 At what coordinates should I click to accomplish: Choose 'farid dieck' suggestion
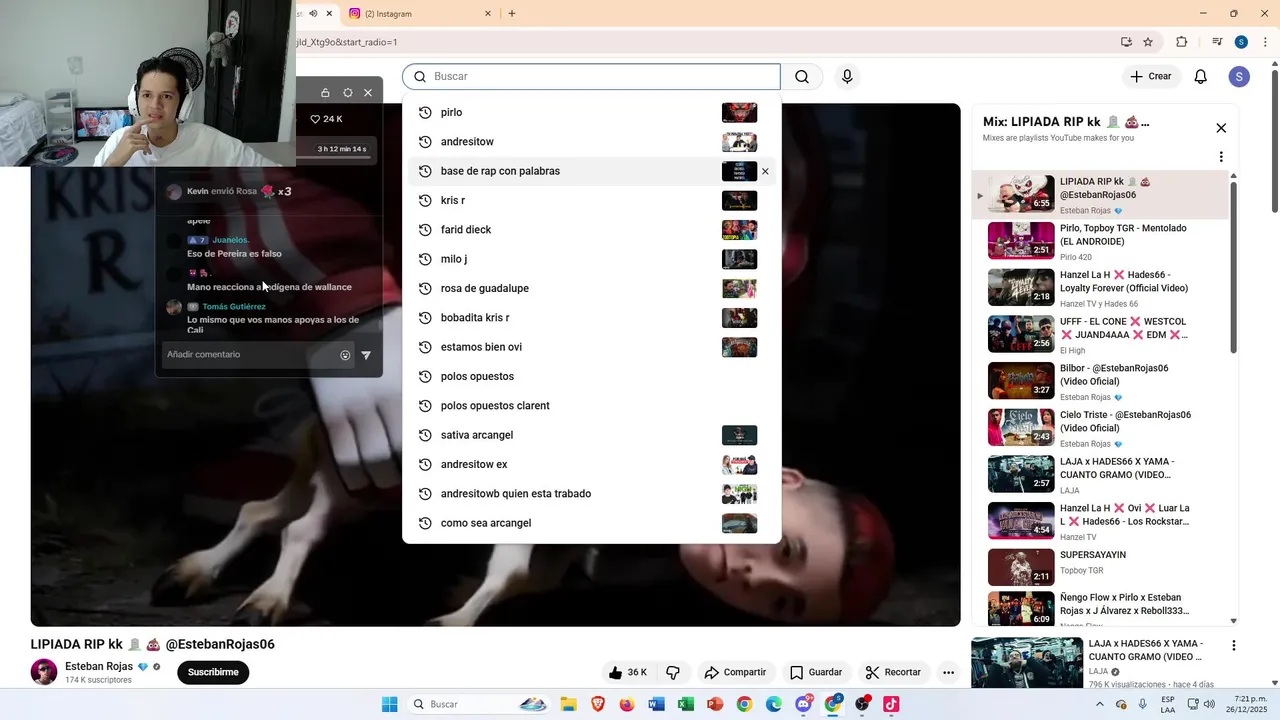point(591,230)
